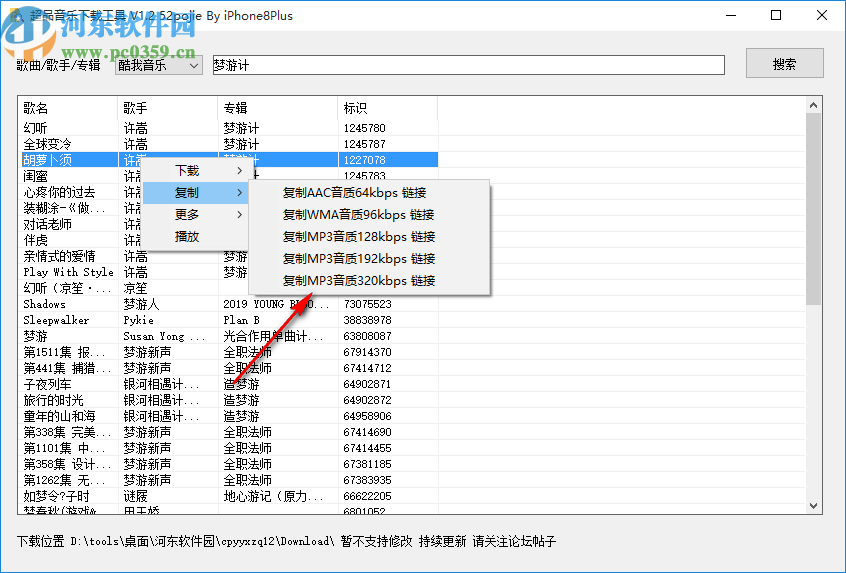Minimize the music download tool window
Viewport: 846px width, 573px height.
[x=731, y=15]
